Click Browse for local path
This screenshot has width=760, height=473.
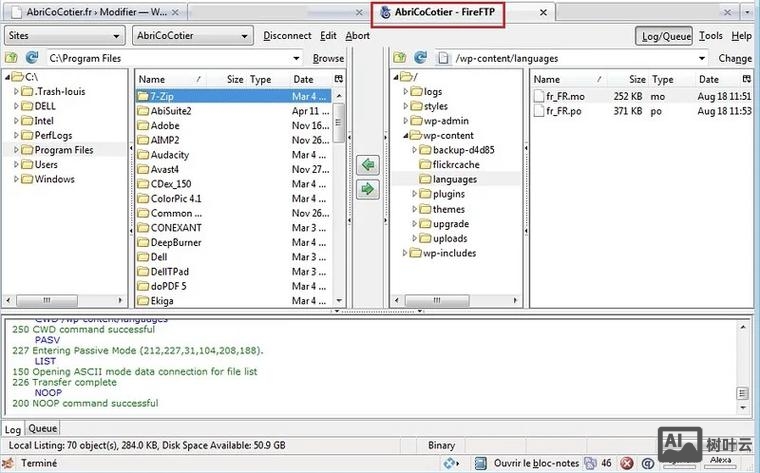(328, 59)
